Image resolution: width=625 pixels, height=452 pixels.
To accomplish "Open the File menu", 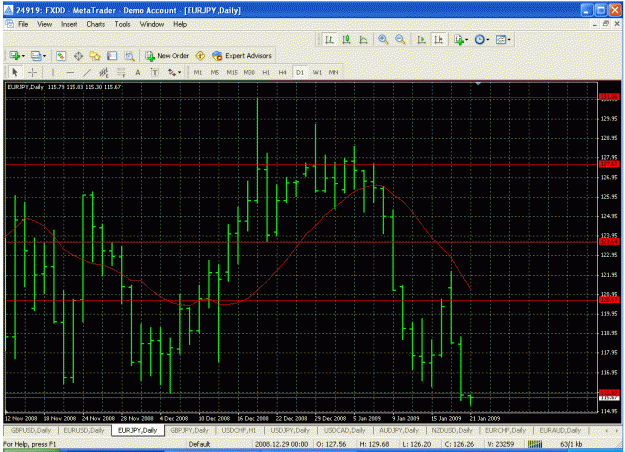I will pos(23,24).
